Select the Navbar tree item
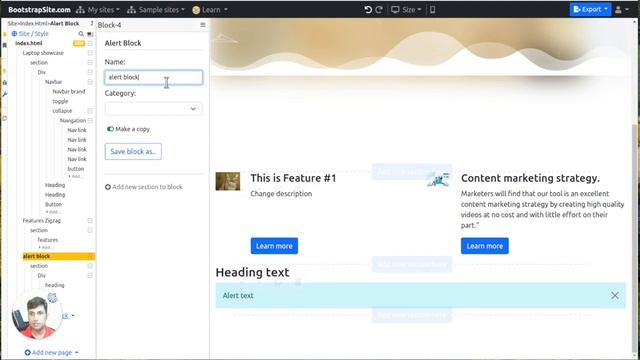This screenshot has height=360, width=640. (53, 82)
